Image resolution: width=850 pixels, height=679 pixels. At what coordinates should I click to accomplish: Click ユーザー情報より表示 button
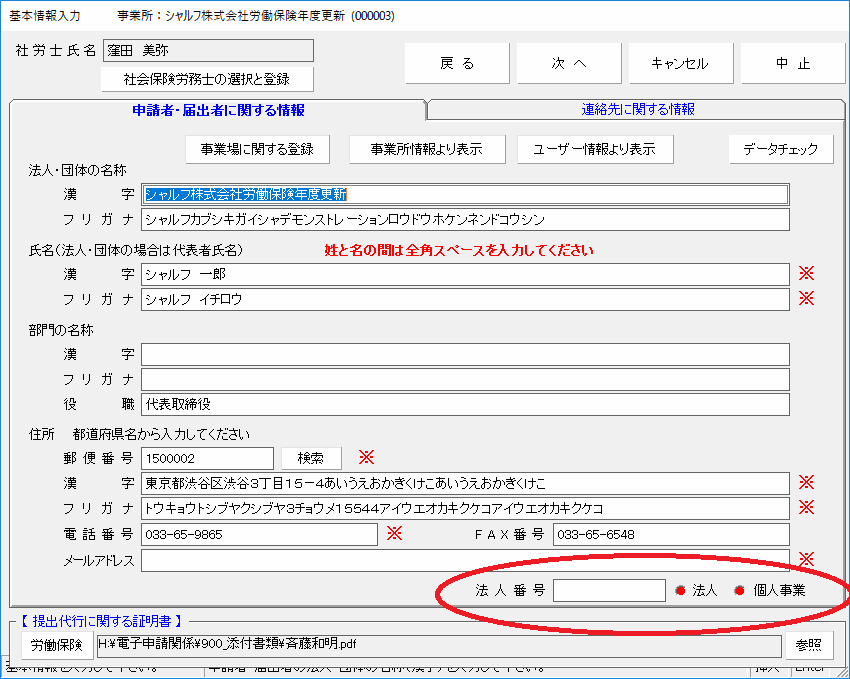(x=594, y=149)
